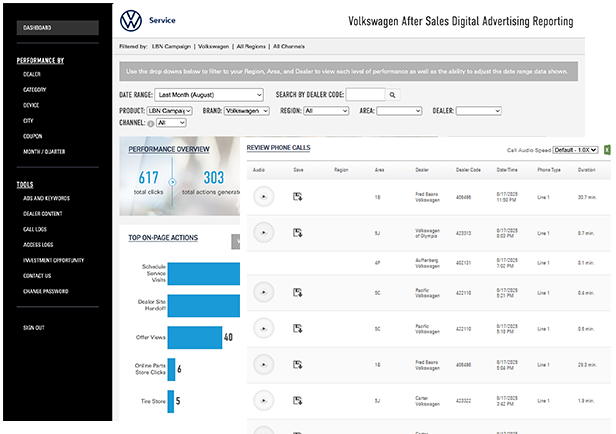The image size is (616, 434).
Task: Open Ads and Keywords tool
Action: click(x=46, y=198)
